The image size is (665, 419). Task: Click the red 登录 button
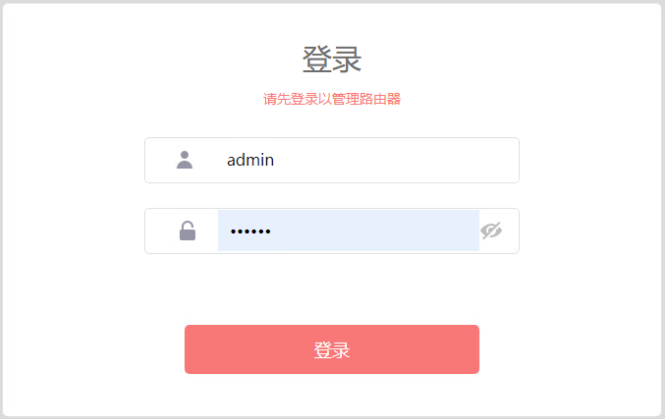(x=331, y=349)
